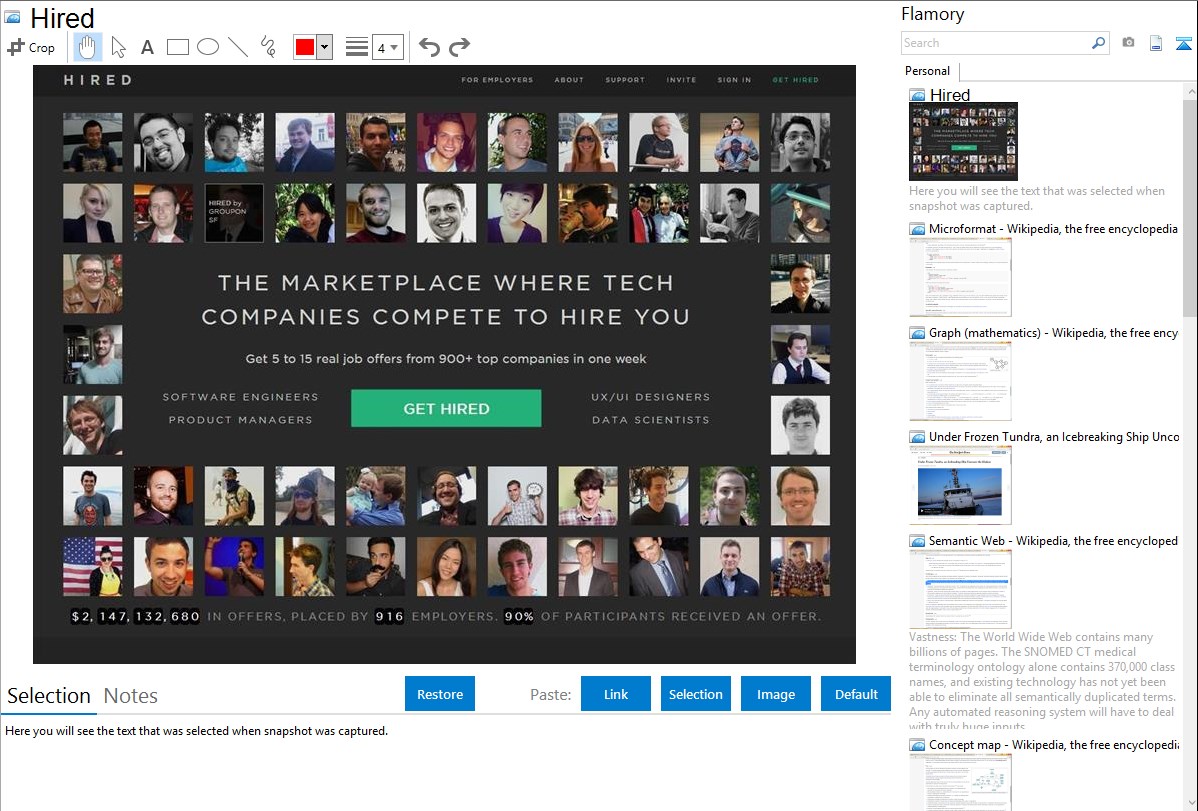Open the Notes tab
Screen dimensions: 1198x811
coord(131,696)
